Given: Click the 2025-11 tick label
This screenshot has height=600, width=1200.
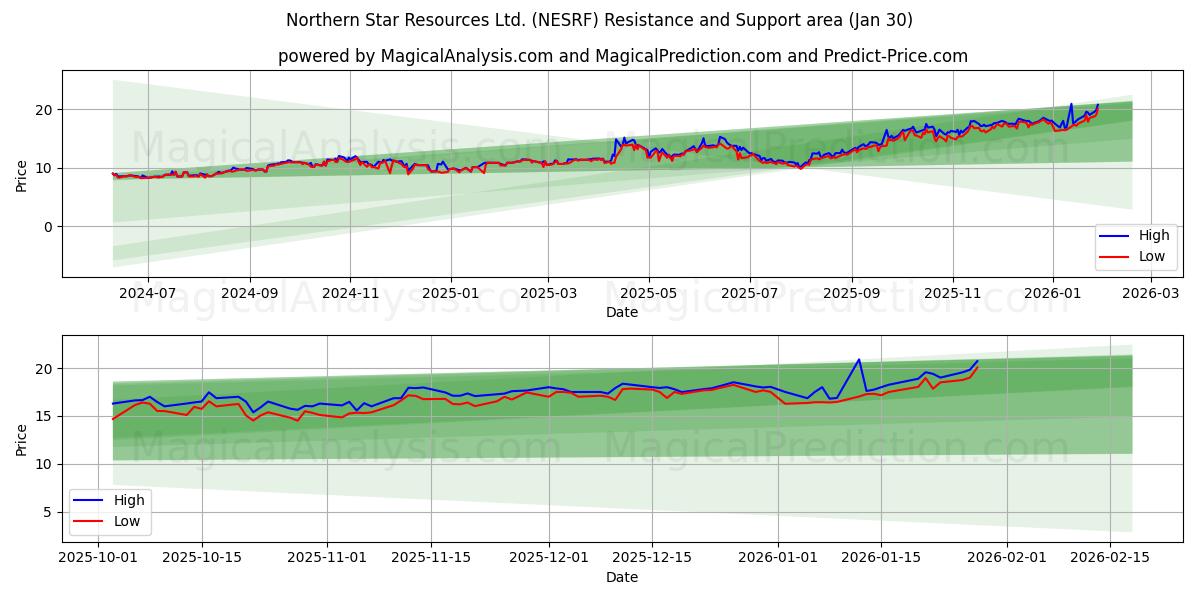Looking at the screenshot, I should (x=953, y=293).
